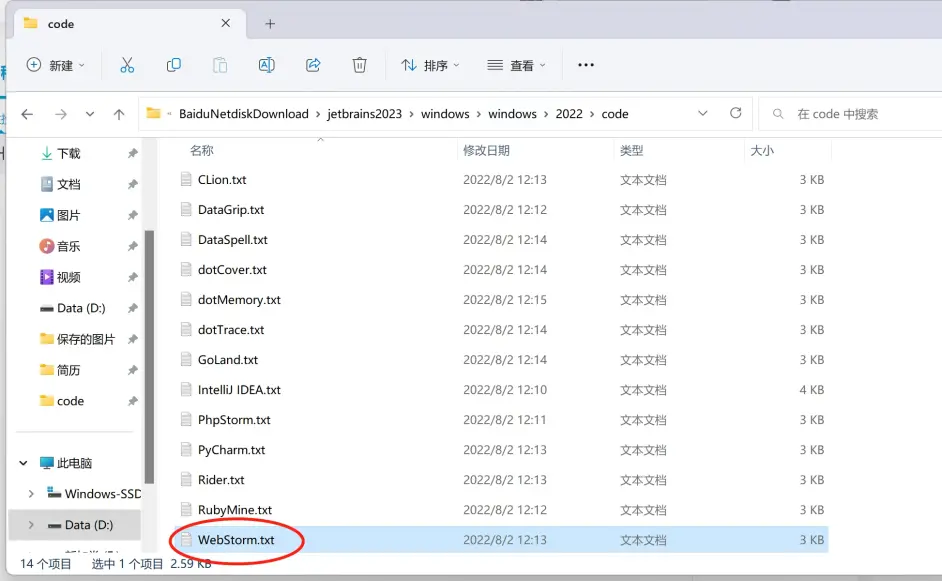
Task: Open the 新建 new item dropdown
Action: pos(56,65)
